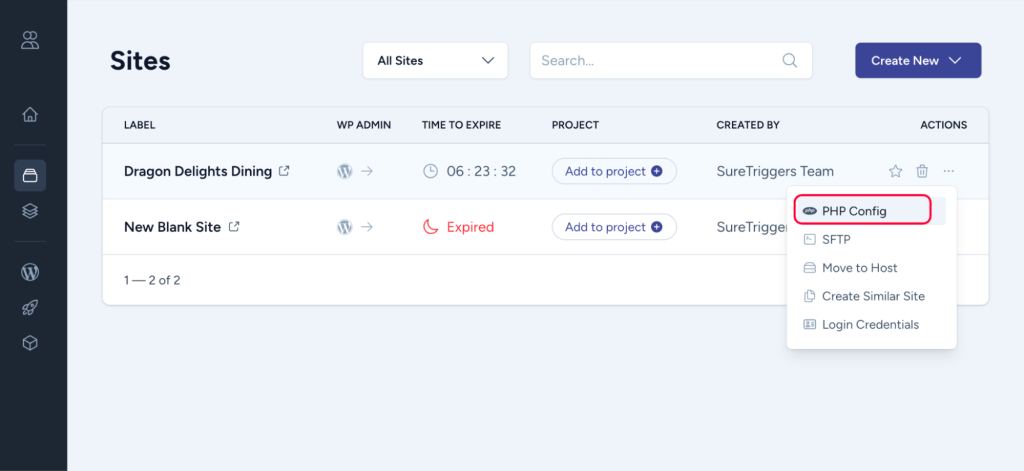Viewport: 1024px width, 471px height.
Task: Open the New Blank Site label
Action: coord(172,227)
